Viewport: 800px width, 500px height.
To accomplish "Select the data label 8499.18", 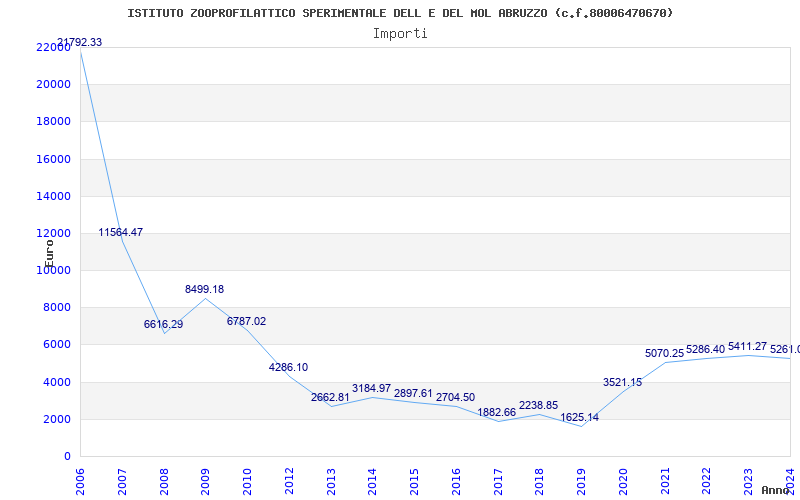I will [x=205, y=289].
